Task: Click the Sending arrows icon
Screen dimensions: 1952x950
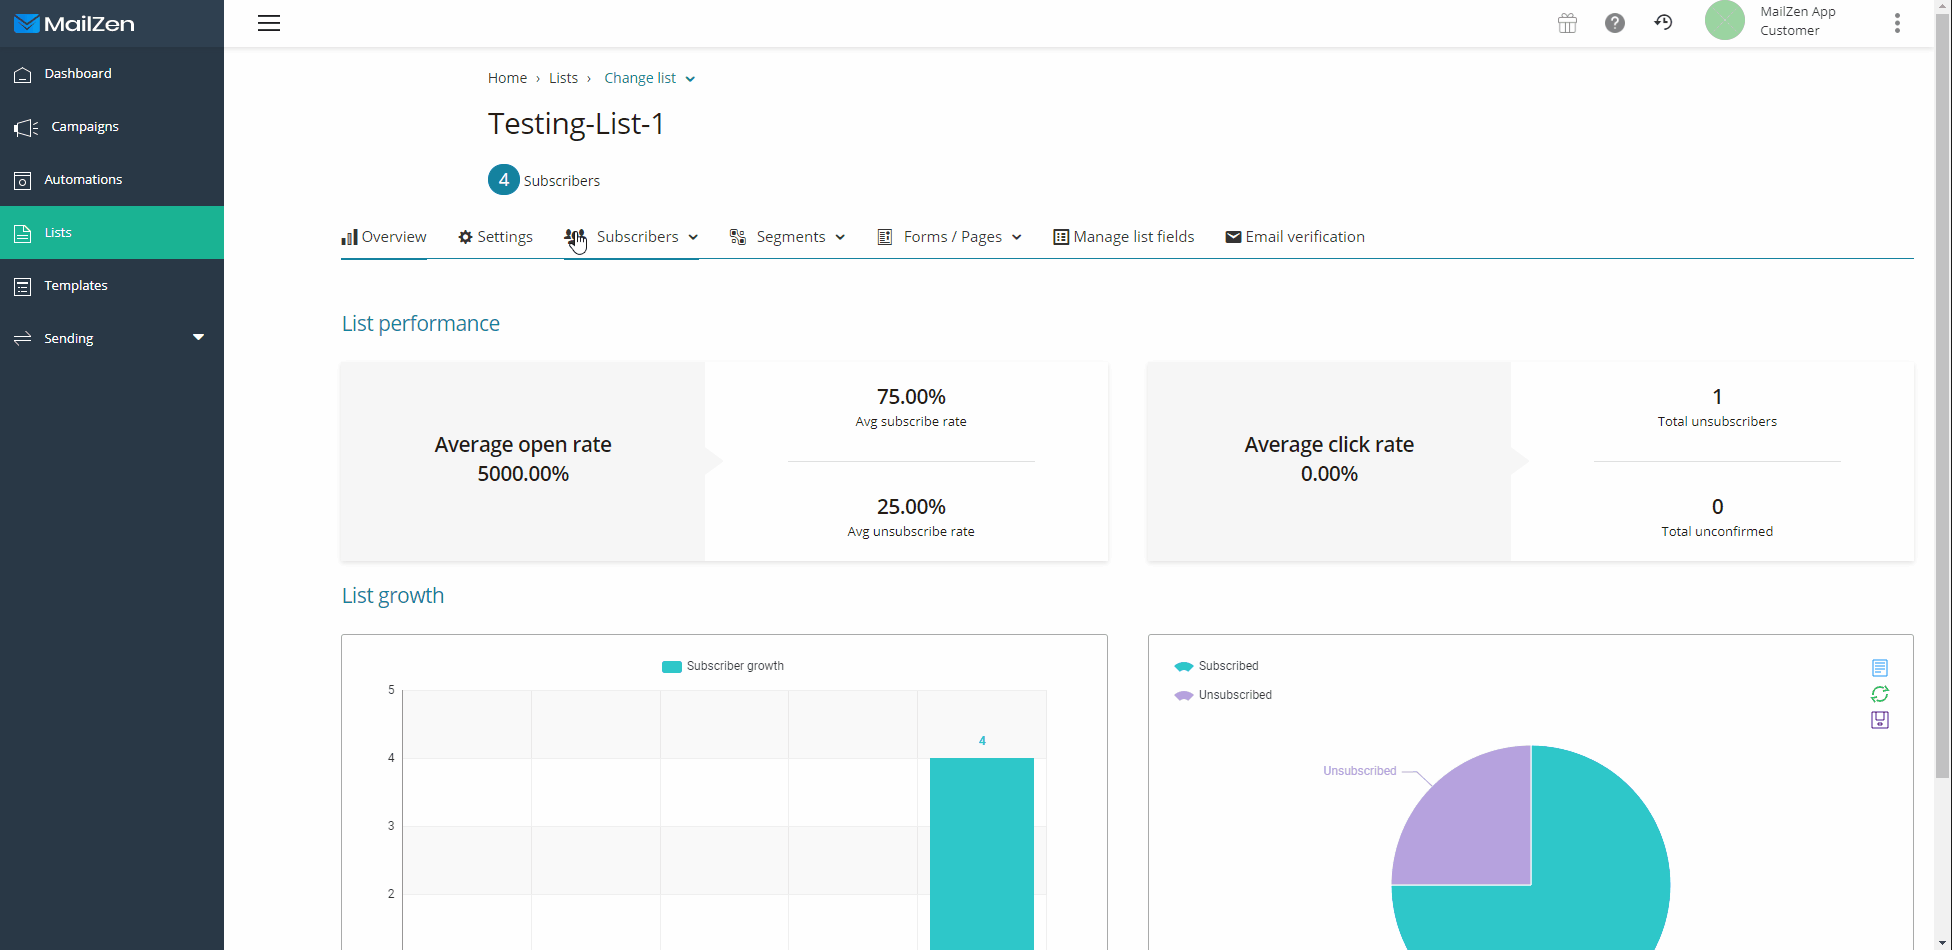Action: (x=22, y=339)
